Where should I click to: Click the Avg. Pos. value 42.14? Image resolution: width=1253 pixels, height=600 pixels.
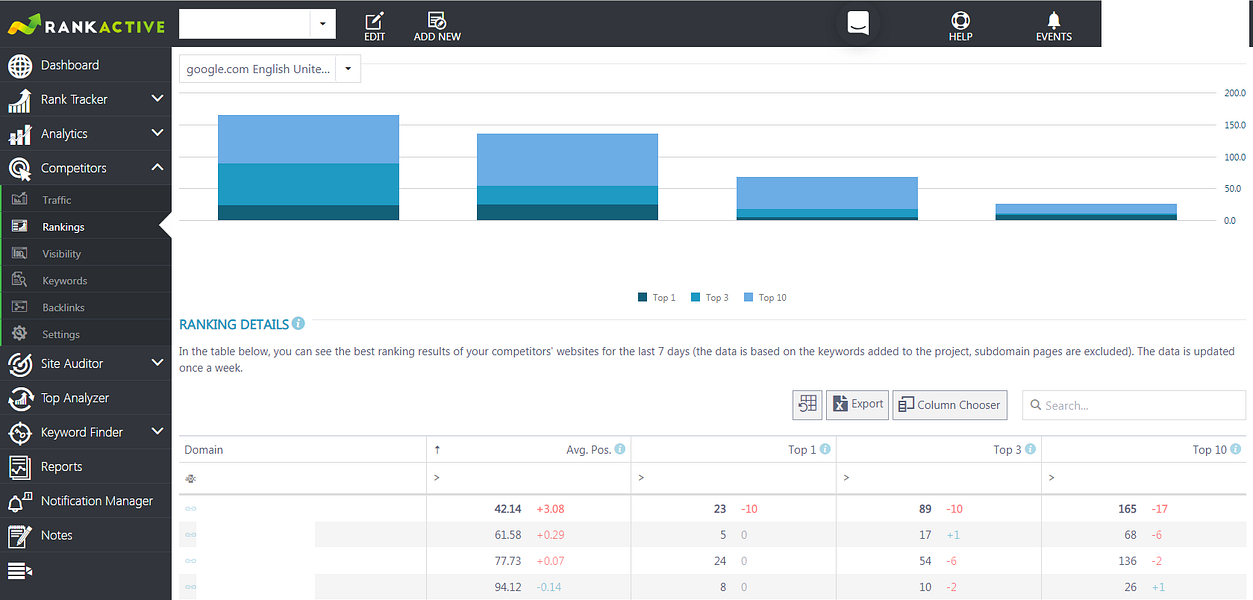(x=508, y=509)
